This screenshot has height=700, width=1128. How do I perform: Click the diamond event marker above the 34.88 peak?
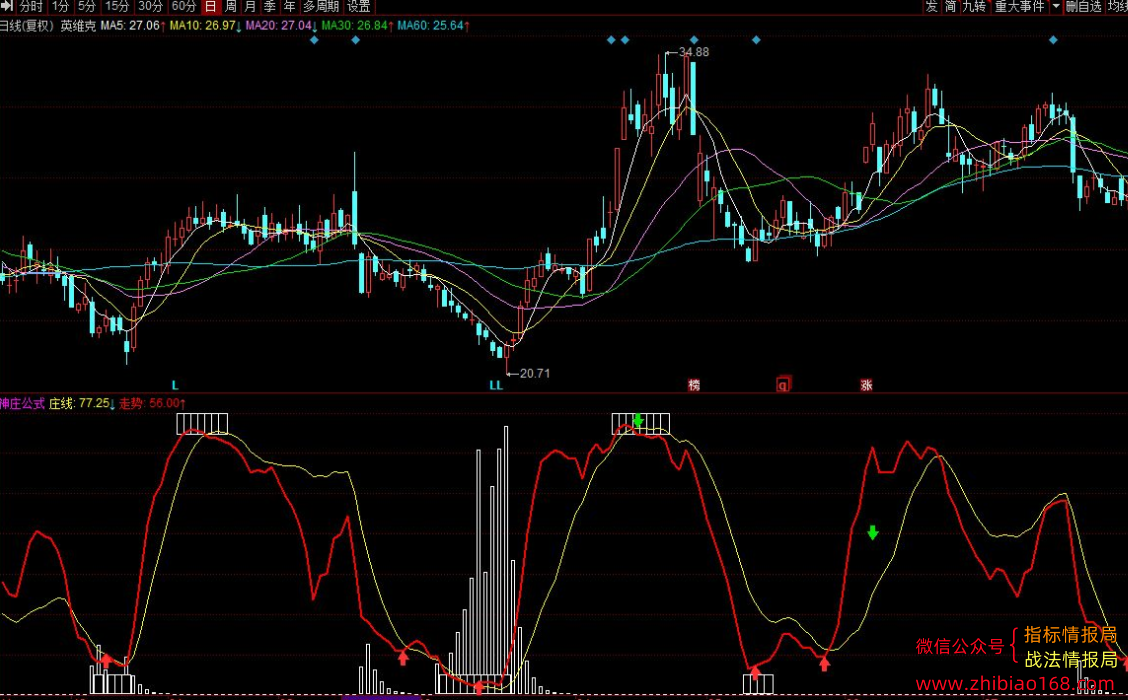pyautogui.click(x=693, y=40)
